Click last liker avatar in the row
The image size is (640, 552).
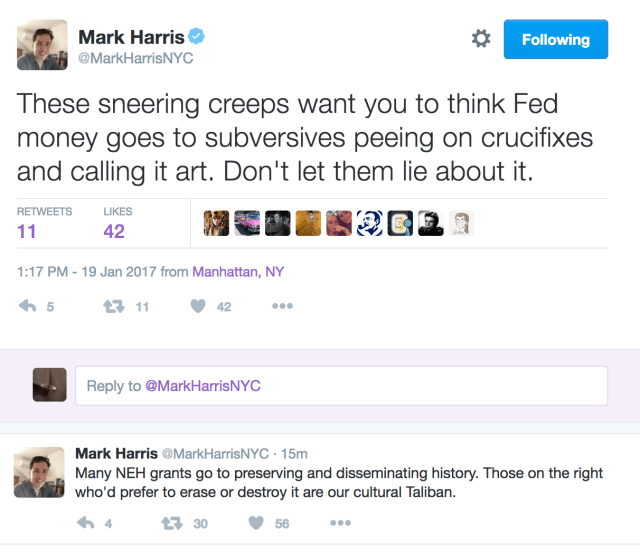coord(461,222)
